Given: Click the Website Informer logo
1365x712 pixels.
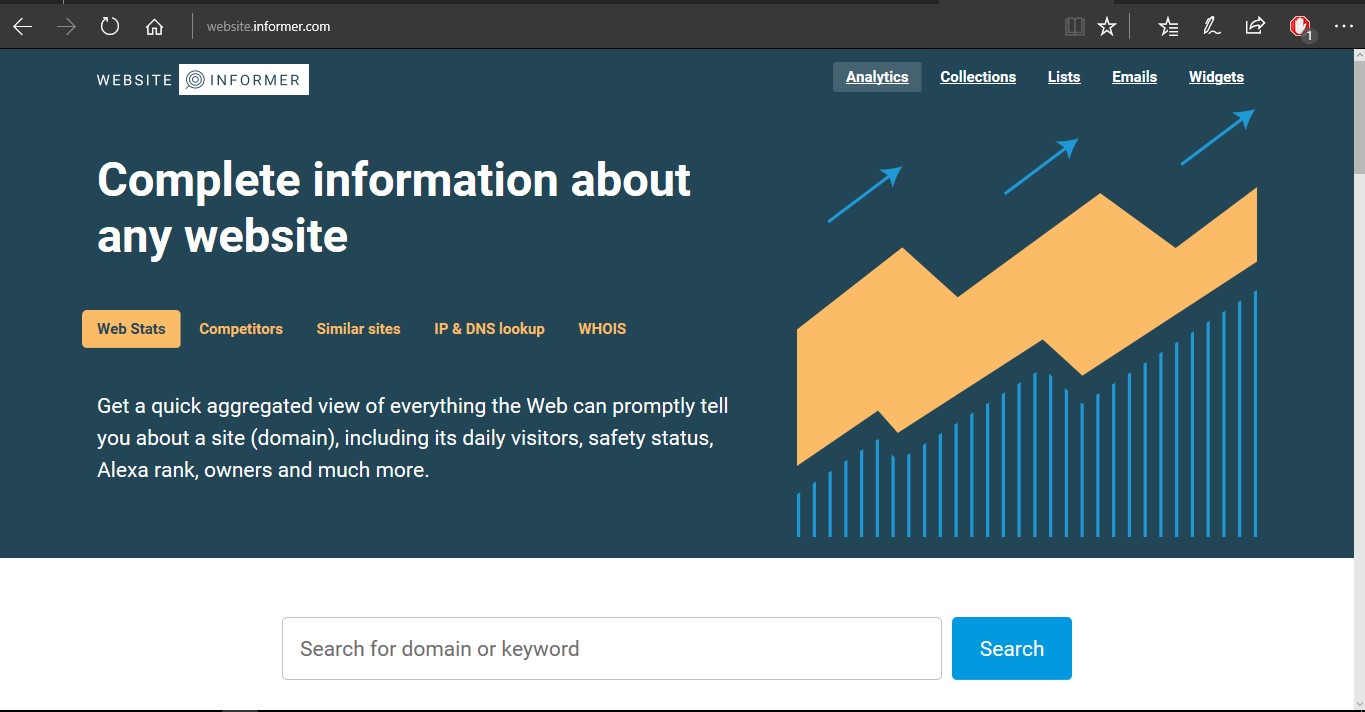Looking at the screenshot, I should click(x=202, y=78).
